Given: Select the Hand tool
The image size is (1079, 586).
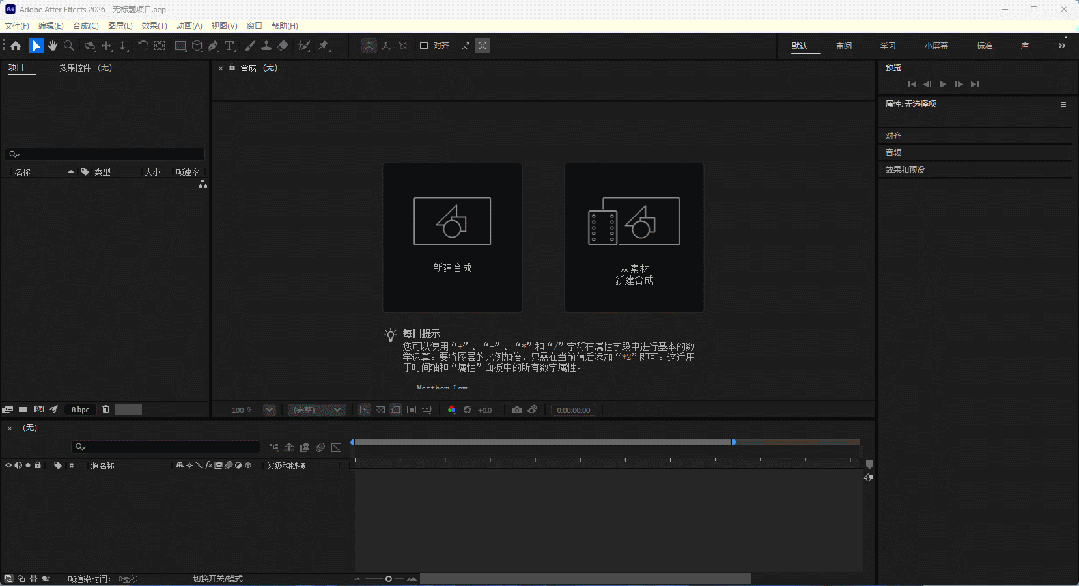Looking at the screenshot, I should click(52, 46).
